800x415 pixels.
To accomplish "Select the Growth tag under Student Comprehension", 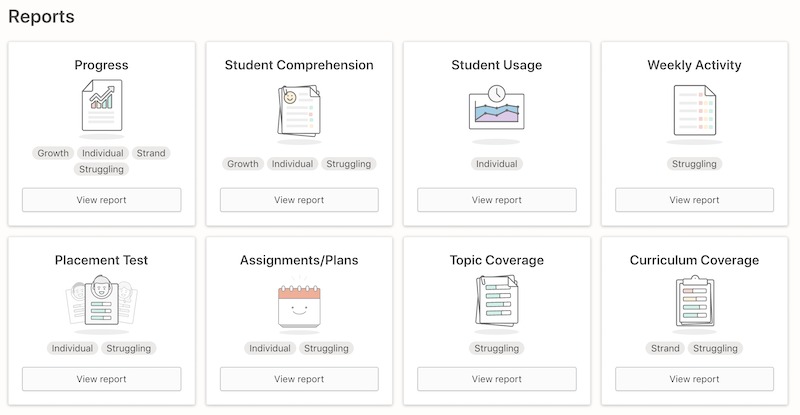I will pyautogui.click(x=242, y=164).
